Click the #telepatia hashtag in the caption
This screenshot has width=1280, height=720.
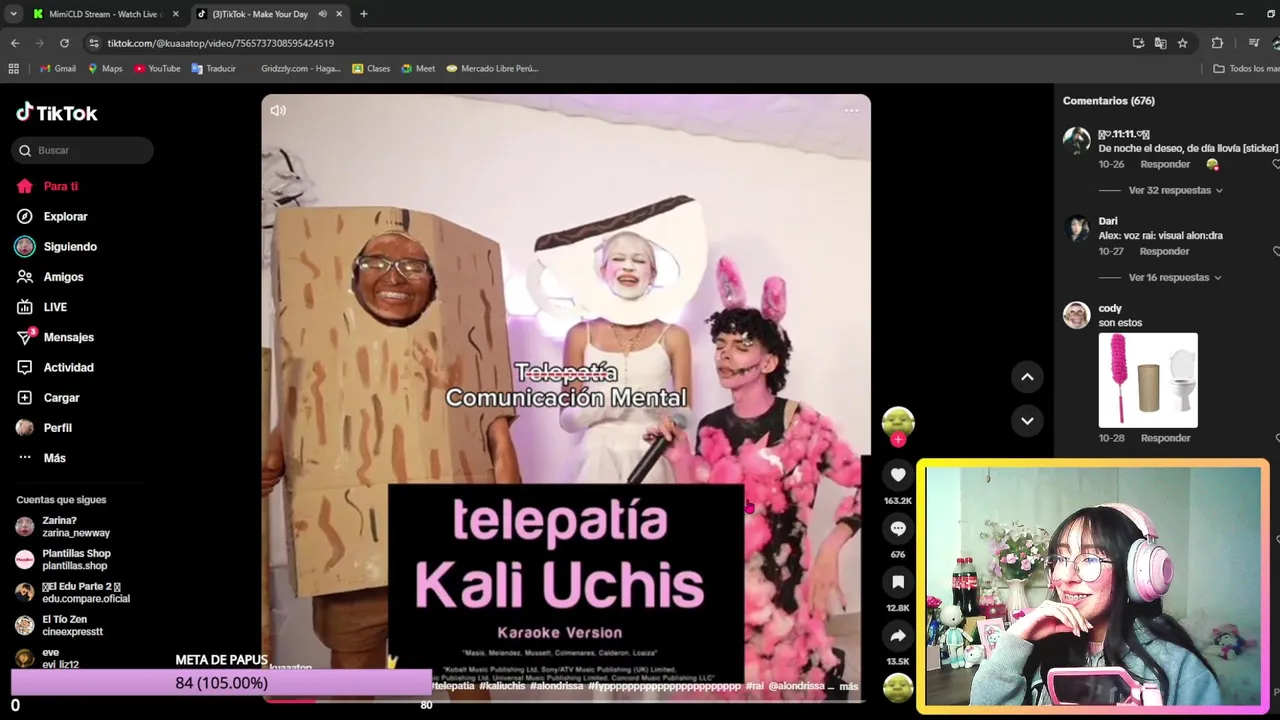(x=453, y=686)
